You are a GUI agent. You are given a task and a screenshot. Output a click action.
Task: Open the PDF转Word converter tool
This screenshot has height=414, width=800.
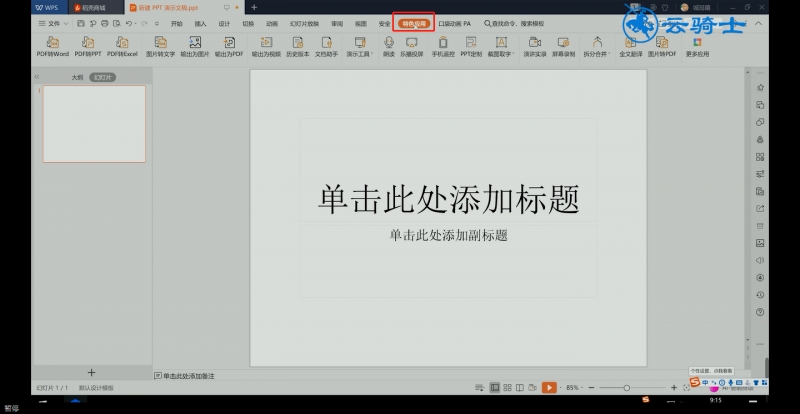coord(53,46)
